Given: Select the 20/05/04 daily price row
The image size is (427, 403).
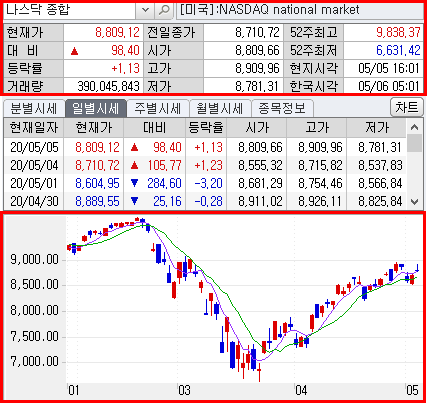Looking at the screenshot, I should [x=205, y=165].
